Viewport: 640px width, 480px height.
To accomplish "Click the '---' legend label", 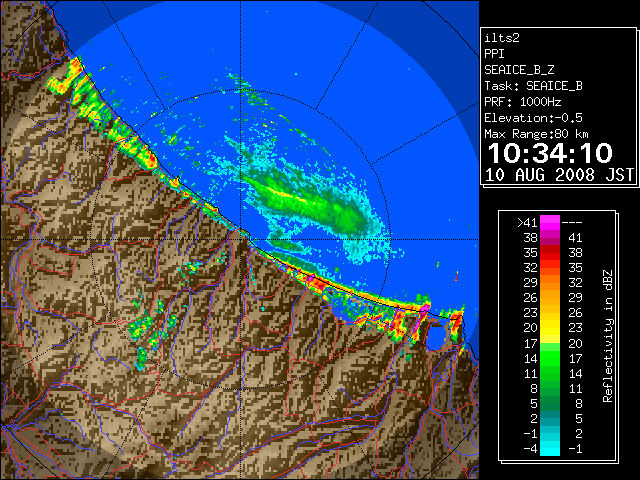I will point(572,223).
